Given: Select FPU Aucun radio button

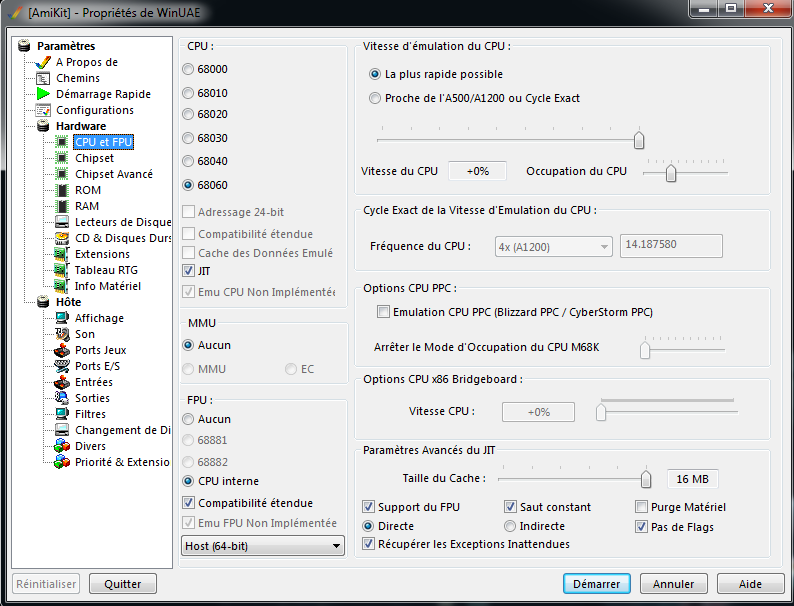Looking at the screenshot, I should pyautogui.click(x=188, y=420).
